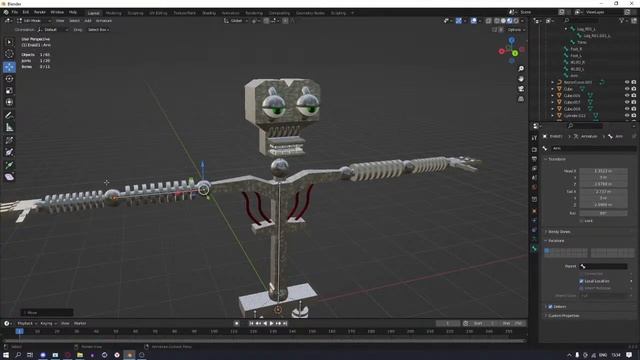The image size is (640, 360).
Task: Select the Select Box tool
Action: (x=9, y=42)
